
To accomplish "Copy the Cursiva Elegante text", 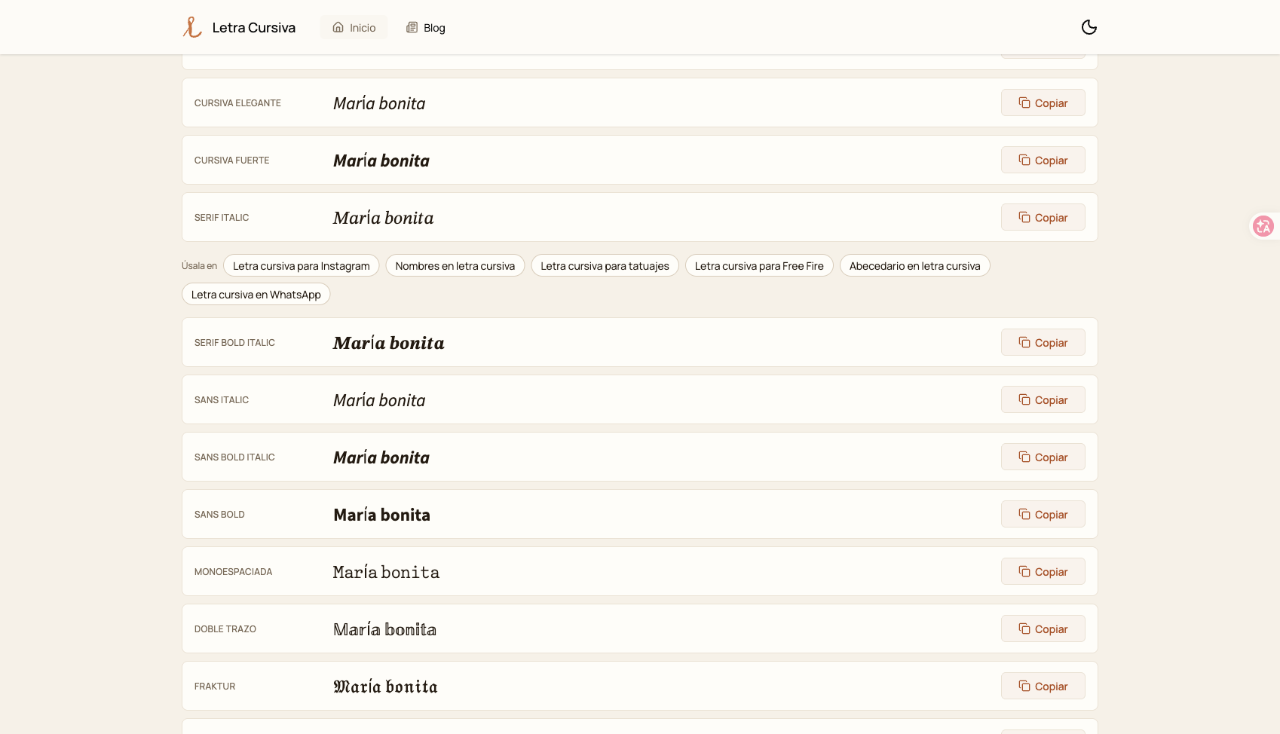I will tap(1043, 103).
